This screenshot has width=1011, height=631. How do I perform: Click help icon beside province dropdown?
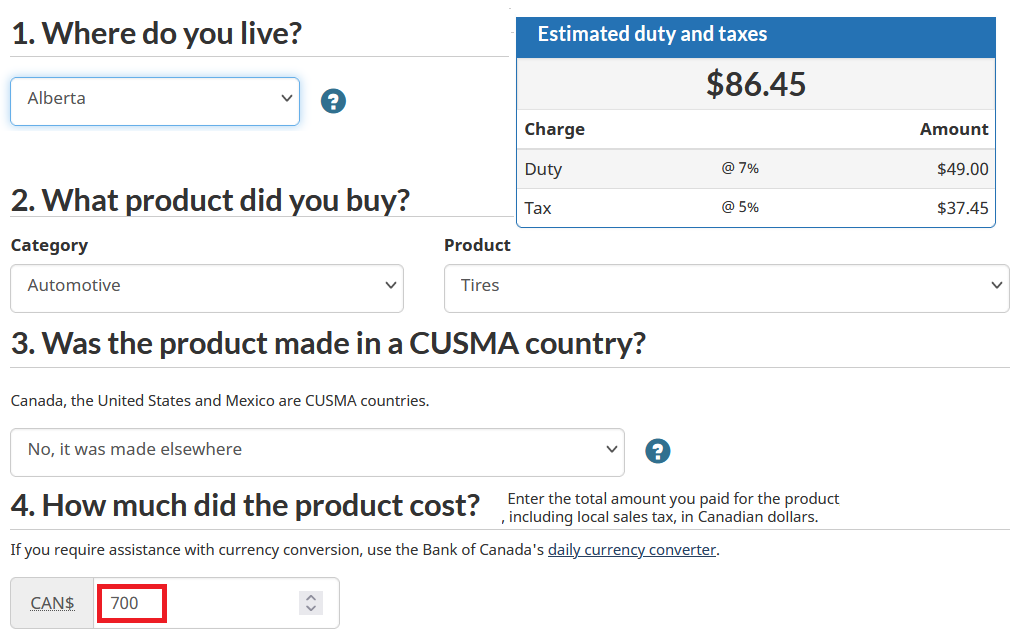[x=333, y=101]
